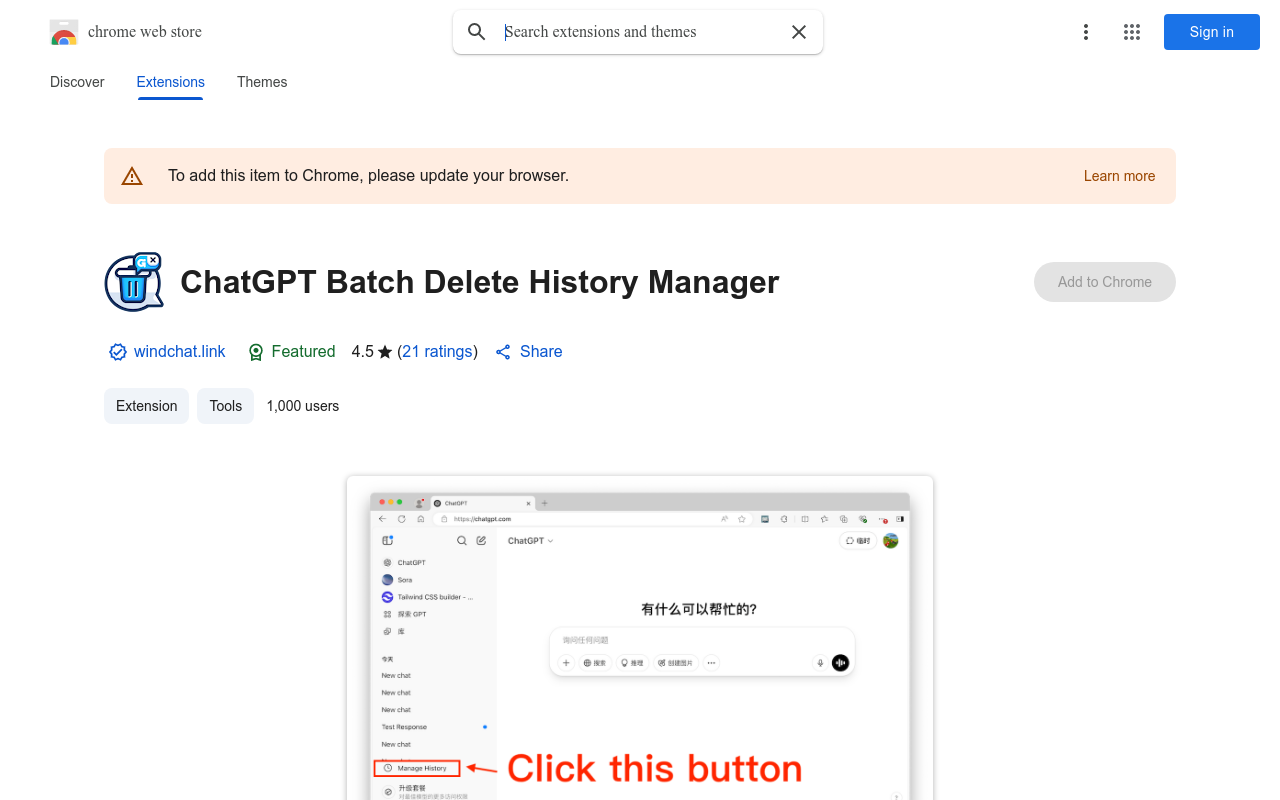Clear the search field with the X icon
1280x800 pixels.
click(799, 31)
